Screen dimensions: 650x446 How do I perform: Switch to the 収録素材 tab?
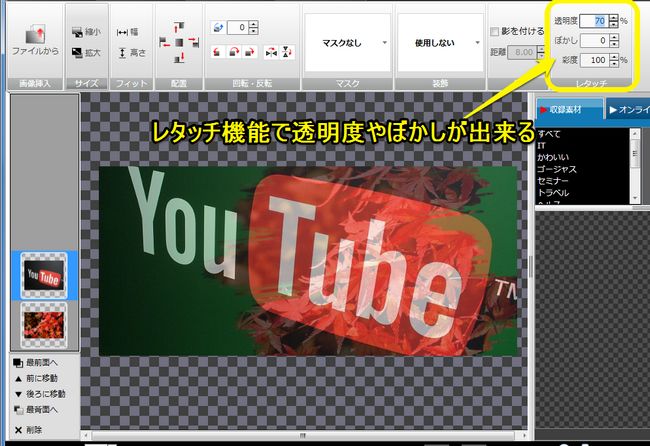coord(569,109)
